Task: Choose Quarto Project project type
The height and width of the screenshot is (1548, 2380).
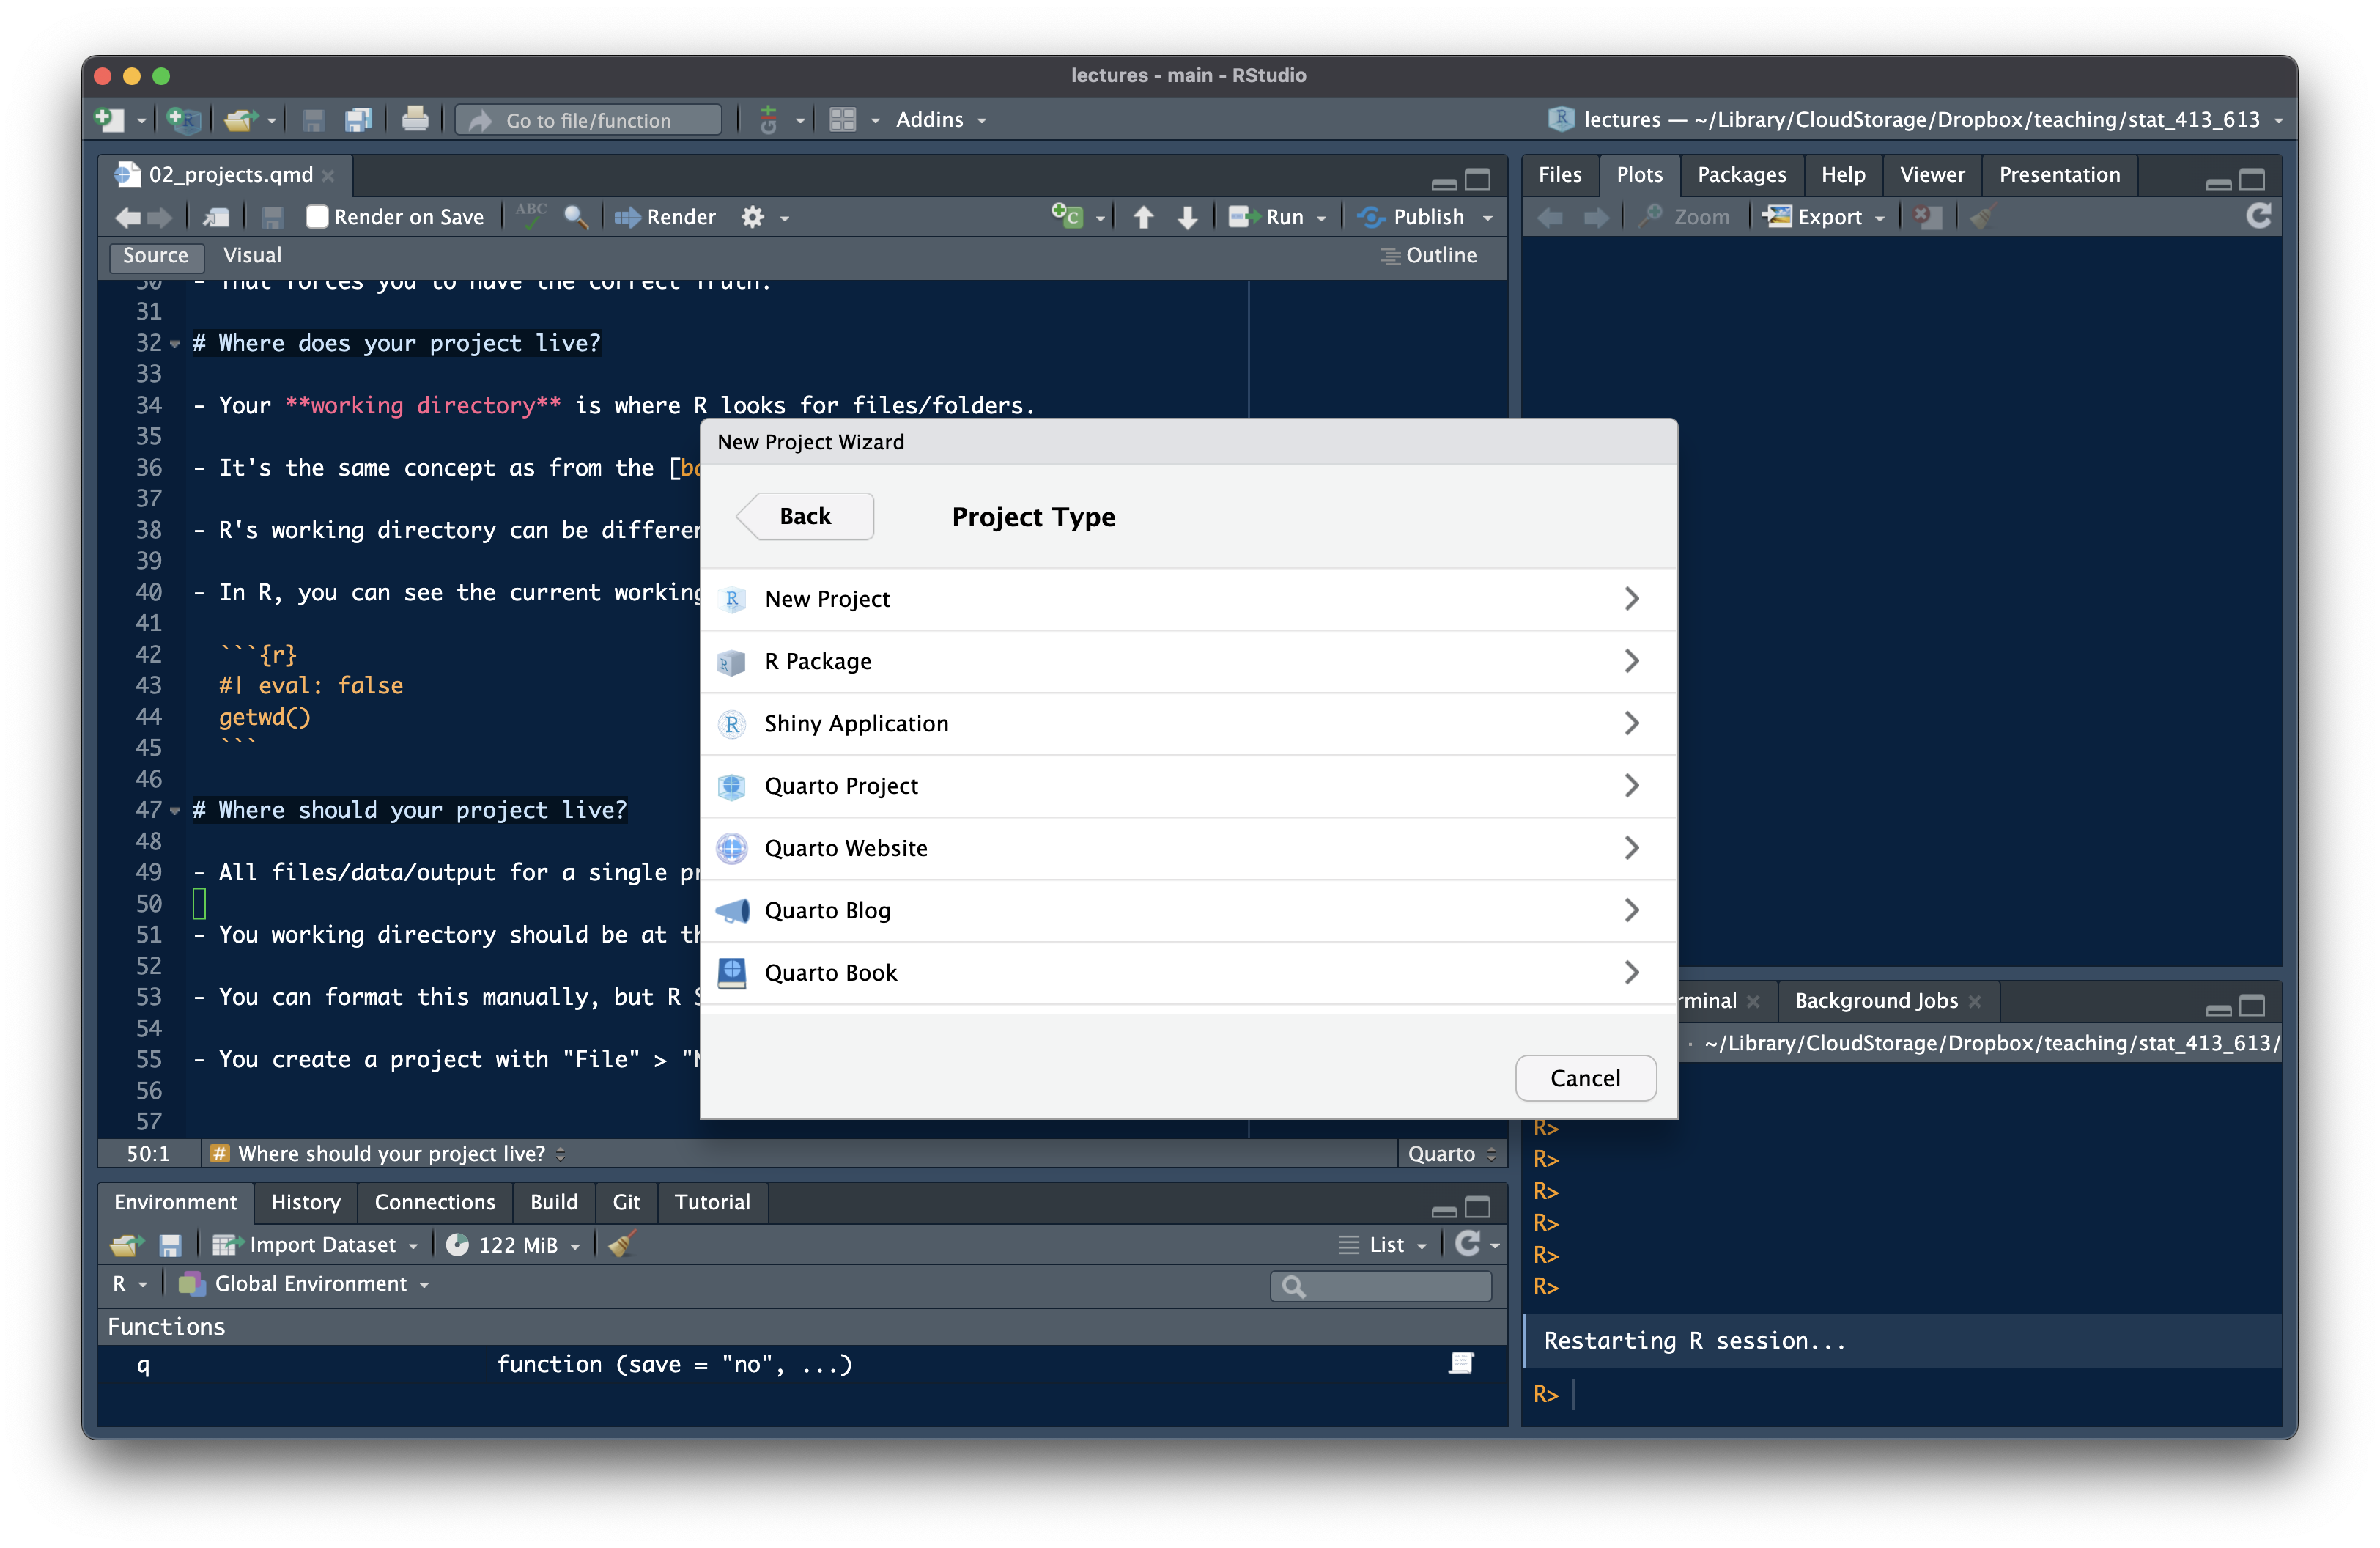Action: (x=1188, y=786)
